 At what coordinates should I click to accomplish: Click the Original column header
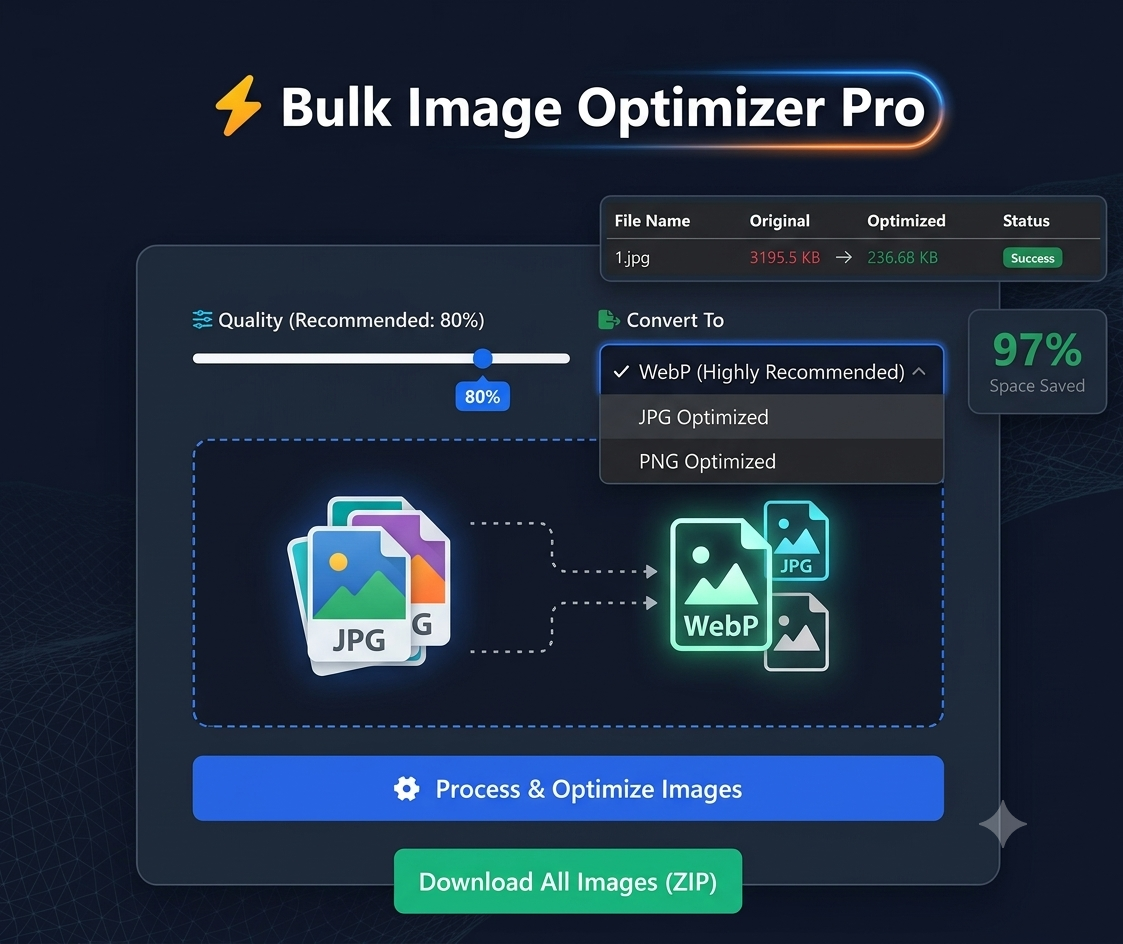click(x=779, y=221)
